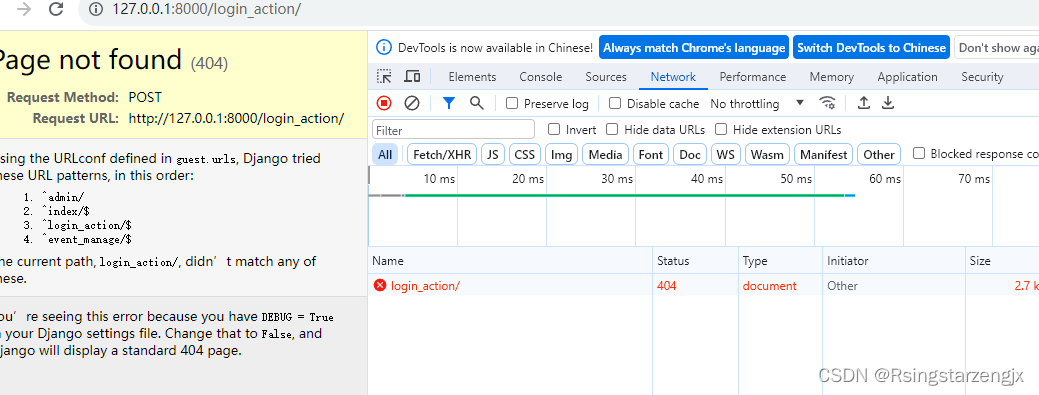Open the Console tab
Viewport: 1039px width, 395px height.
pos(541,77)
